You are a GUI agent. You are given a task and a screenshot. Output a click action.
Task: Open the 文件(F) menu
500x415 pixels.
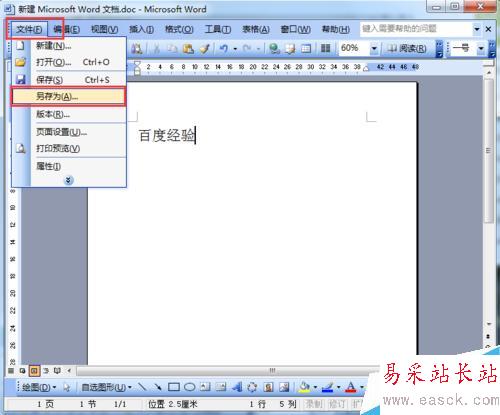[29, 29]
